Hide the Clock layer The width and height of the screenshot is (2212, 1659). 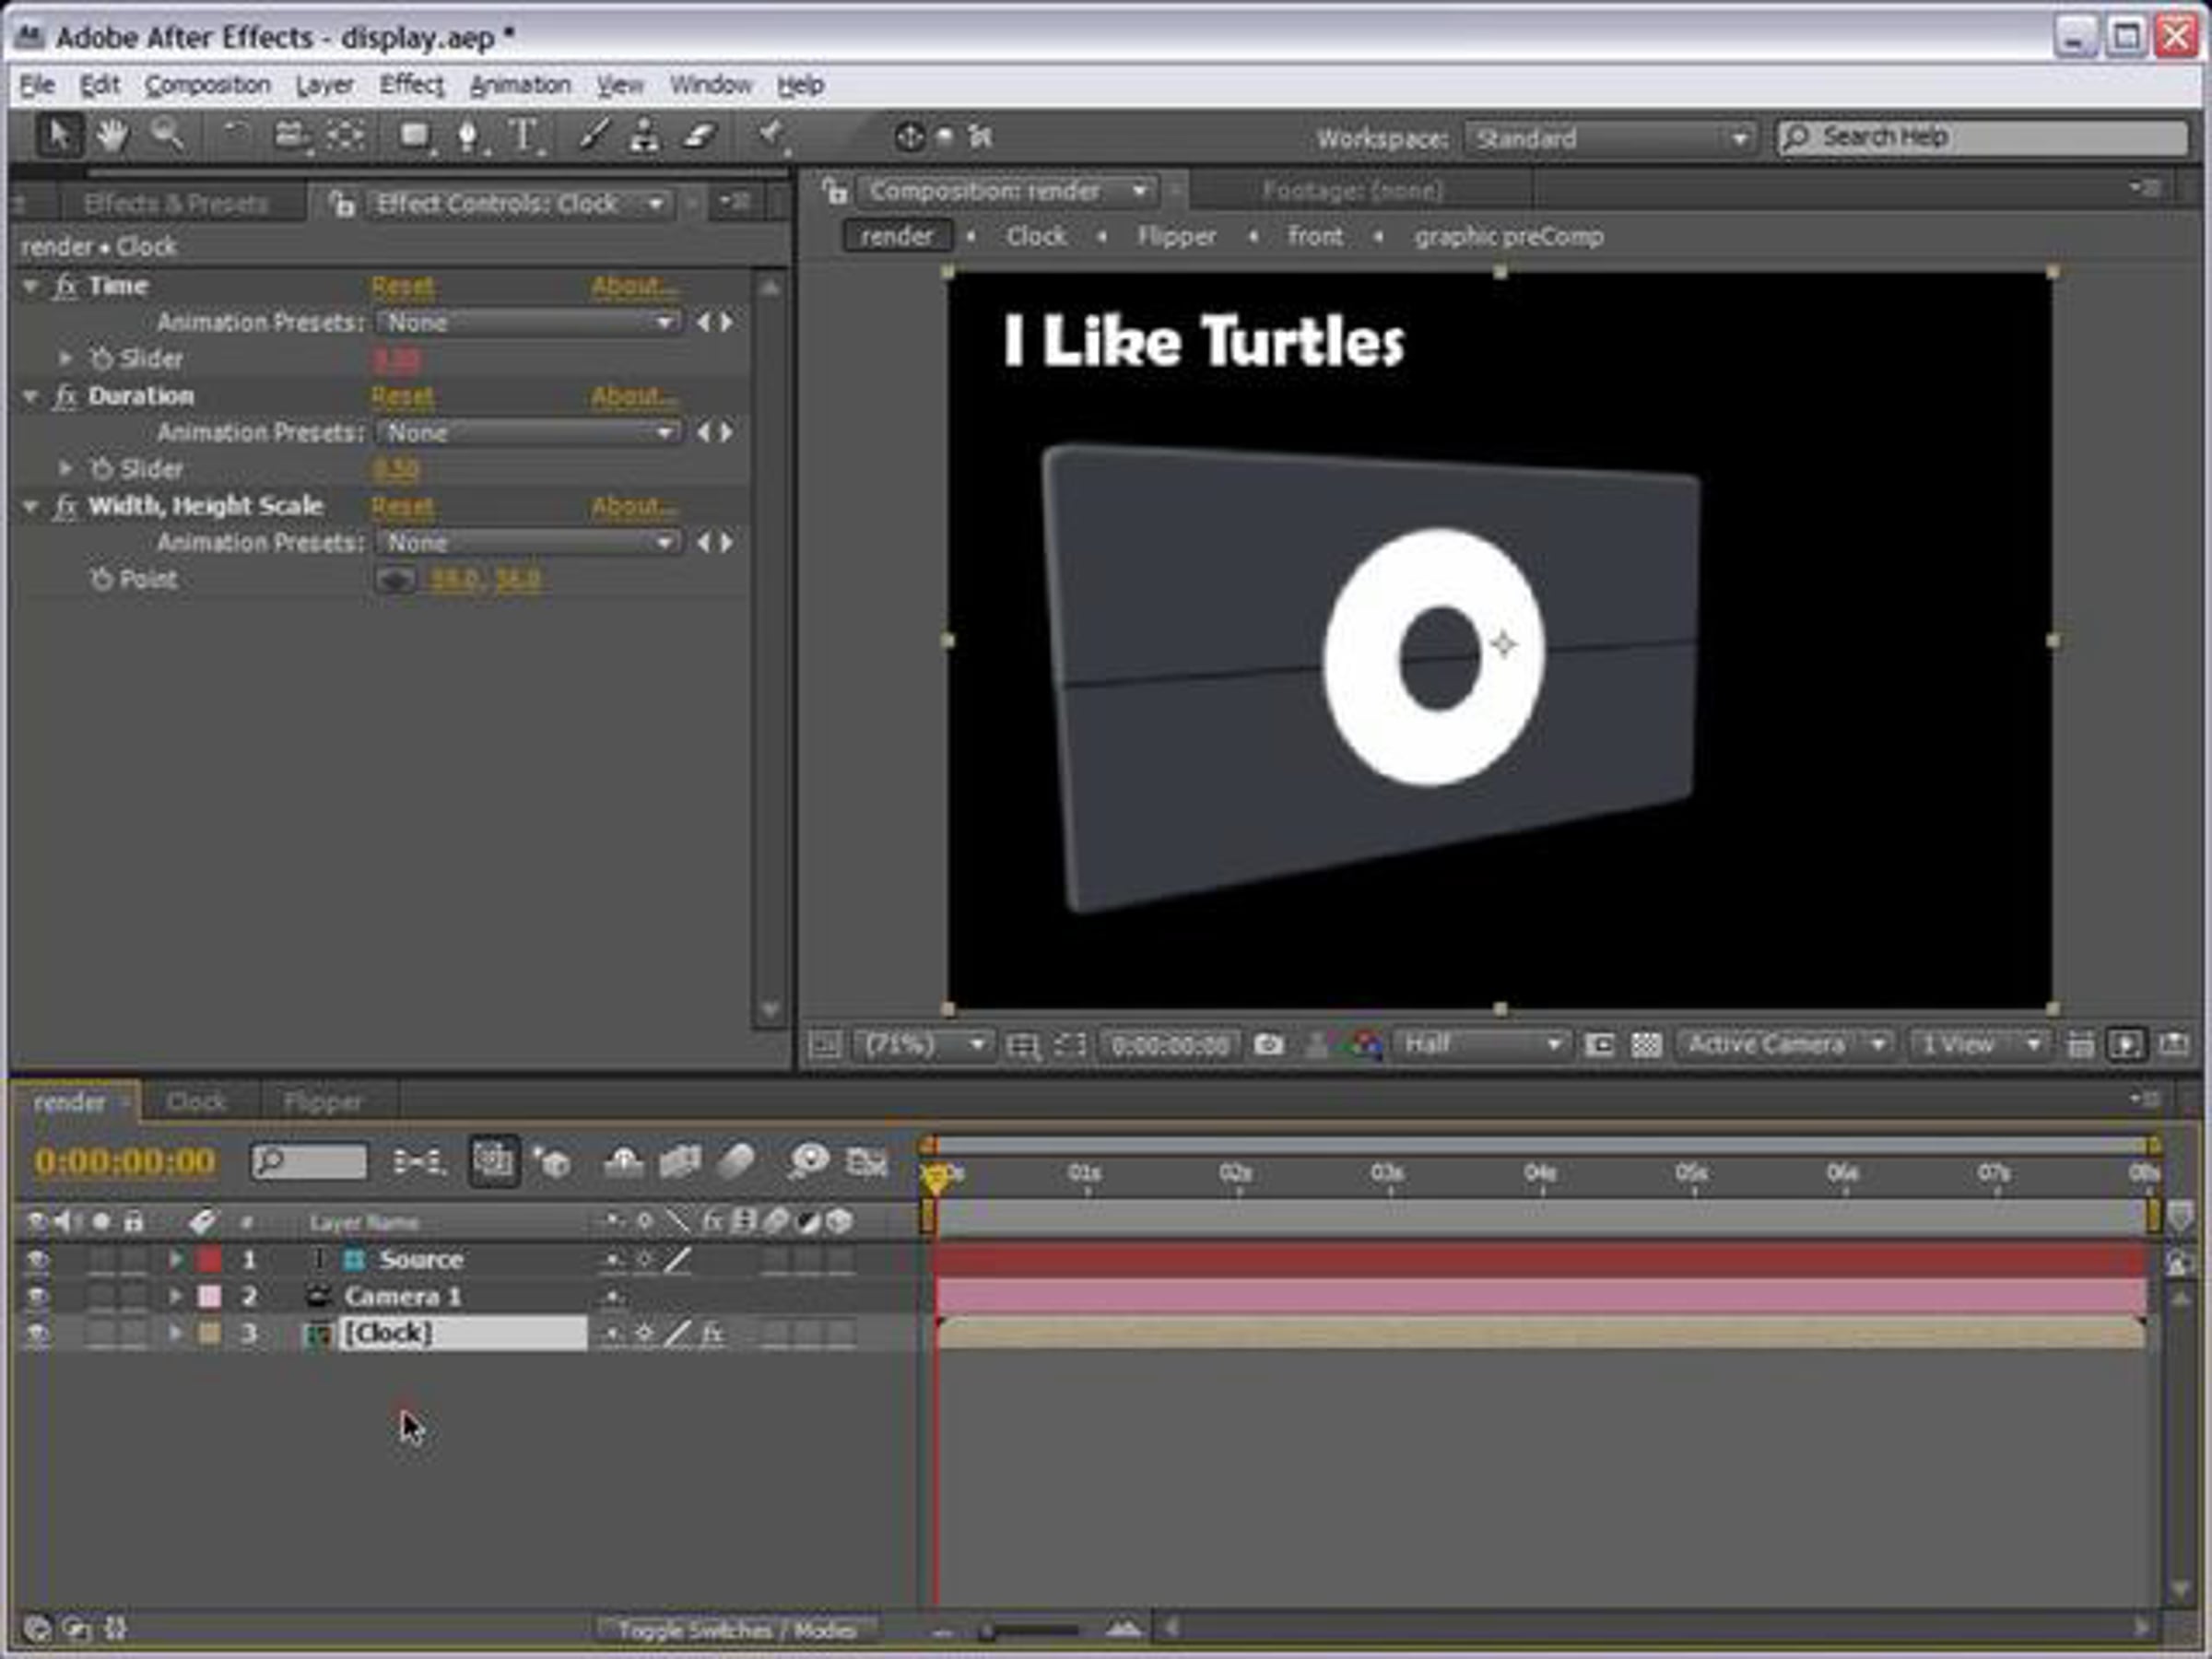[x=37, y=1334]
